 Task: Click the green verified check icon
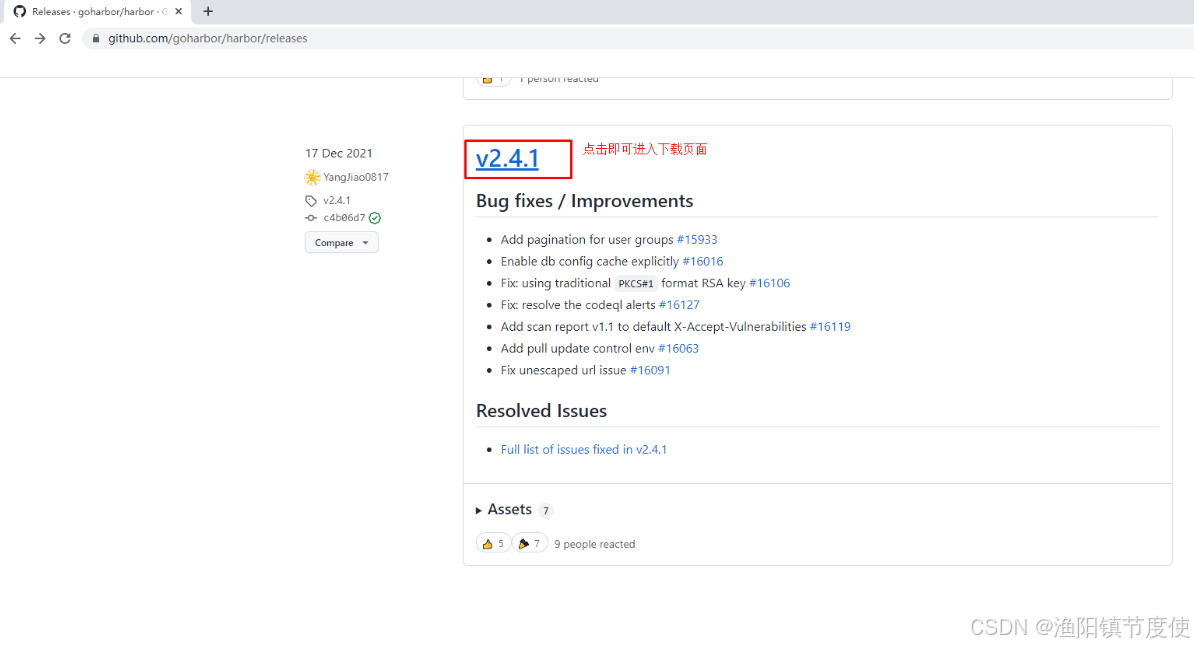click(x=375, y=218)
